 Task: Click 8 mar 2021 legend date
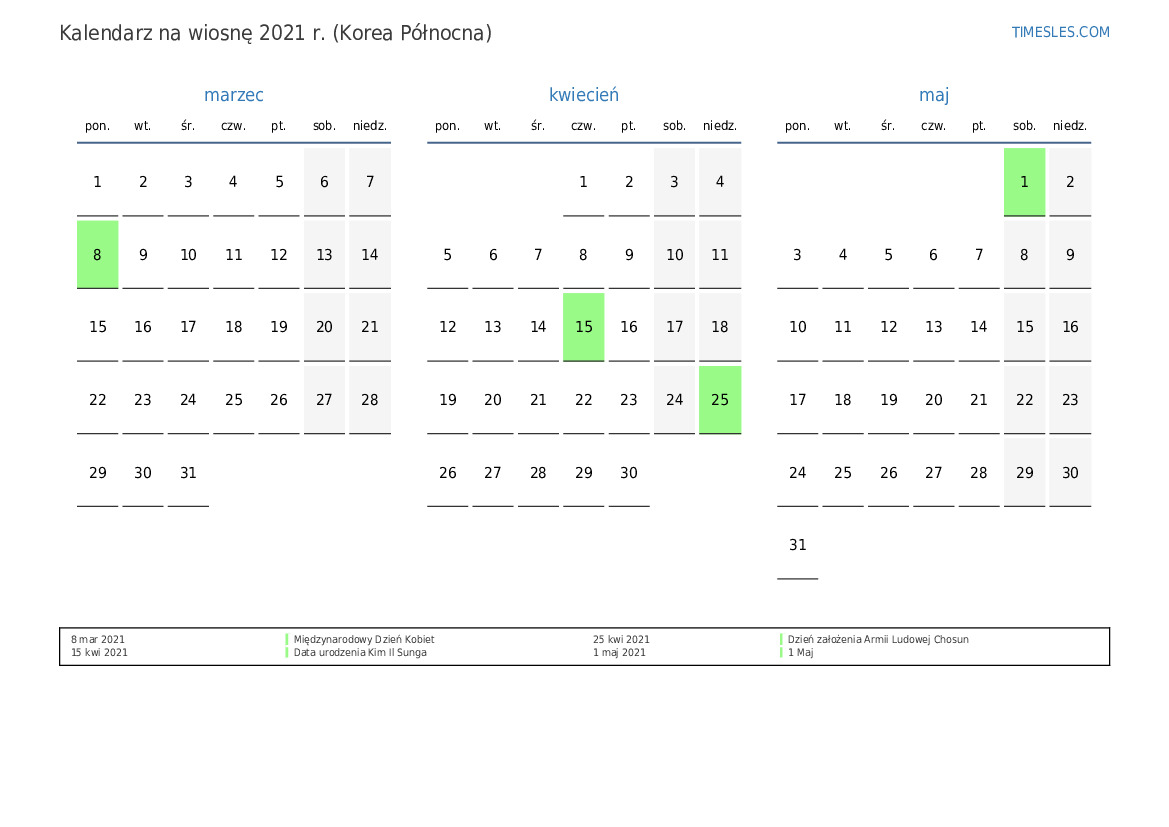pos(98,639)
